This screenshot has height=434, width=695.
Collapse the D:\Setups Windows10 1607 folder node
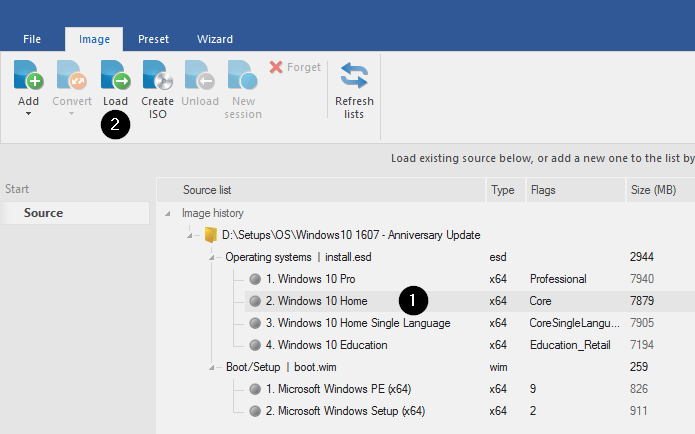pos(190,235)
